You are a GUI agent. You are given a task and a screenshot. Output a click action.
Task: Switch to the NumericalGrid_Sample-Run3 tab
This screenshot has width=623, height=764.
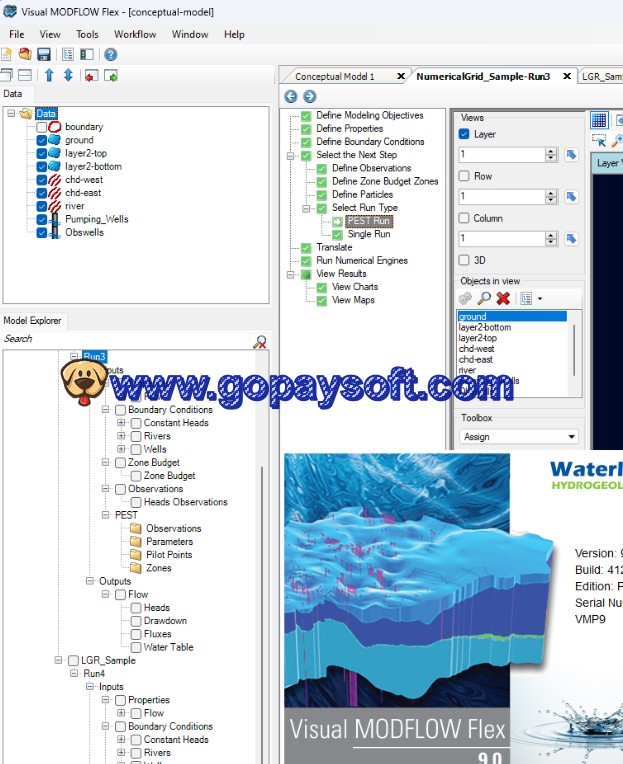coord(483,76)
